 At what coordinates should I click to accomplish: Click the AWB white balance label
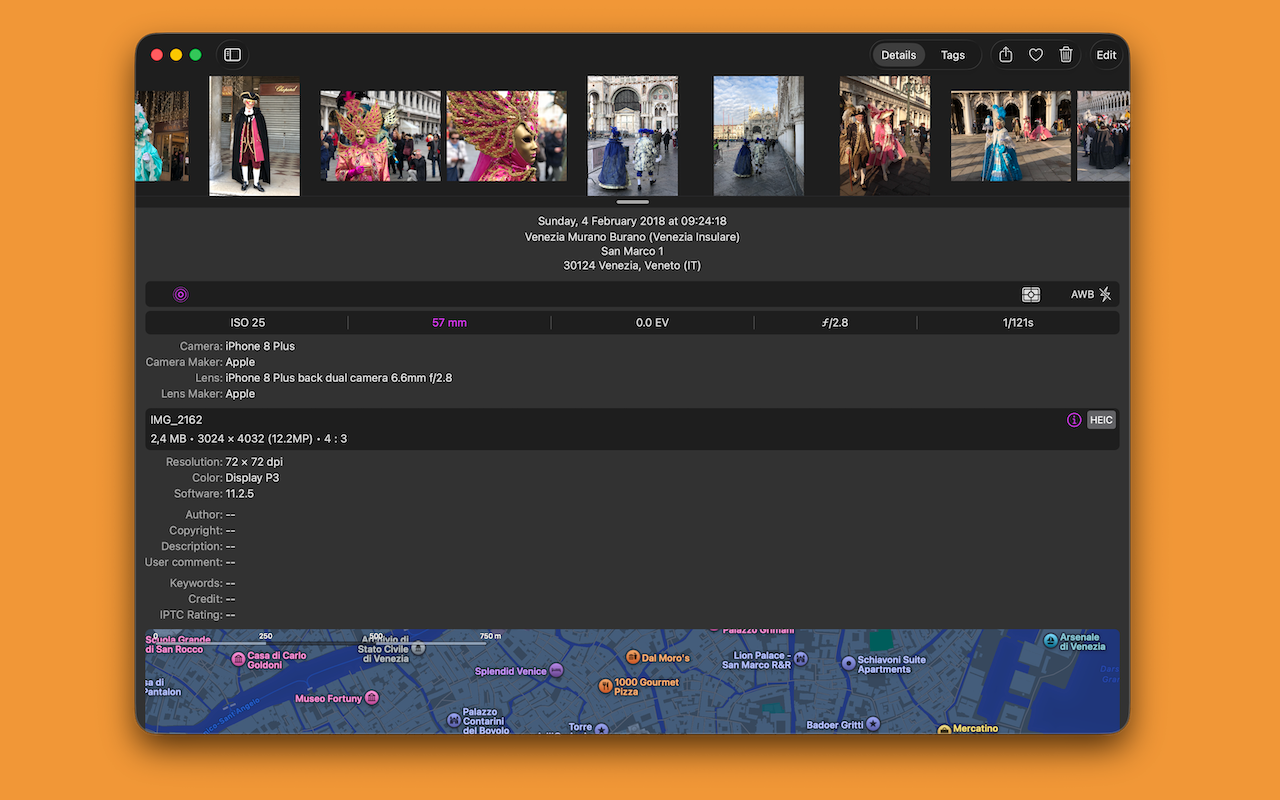pos(1082,295)
